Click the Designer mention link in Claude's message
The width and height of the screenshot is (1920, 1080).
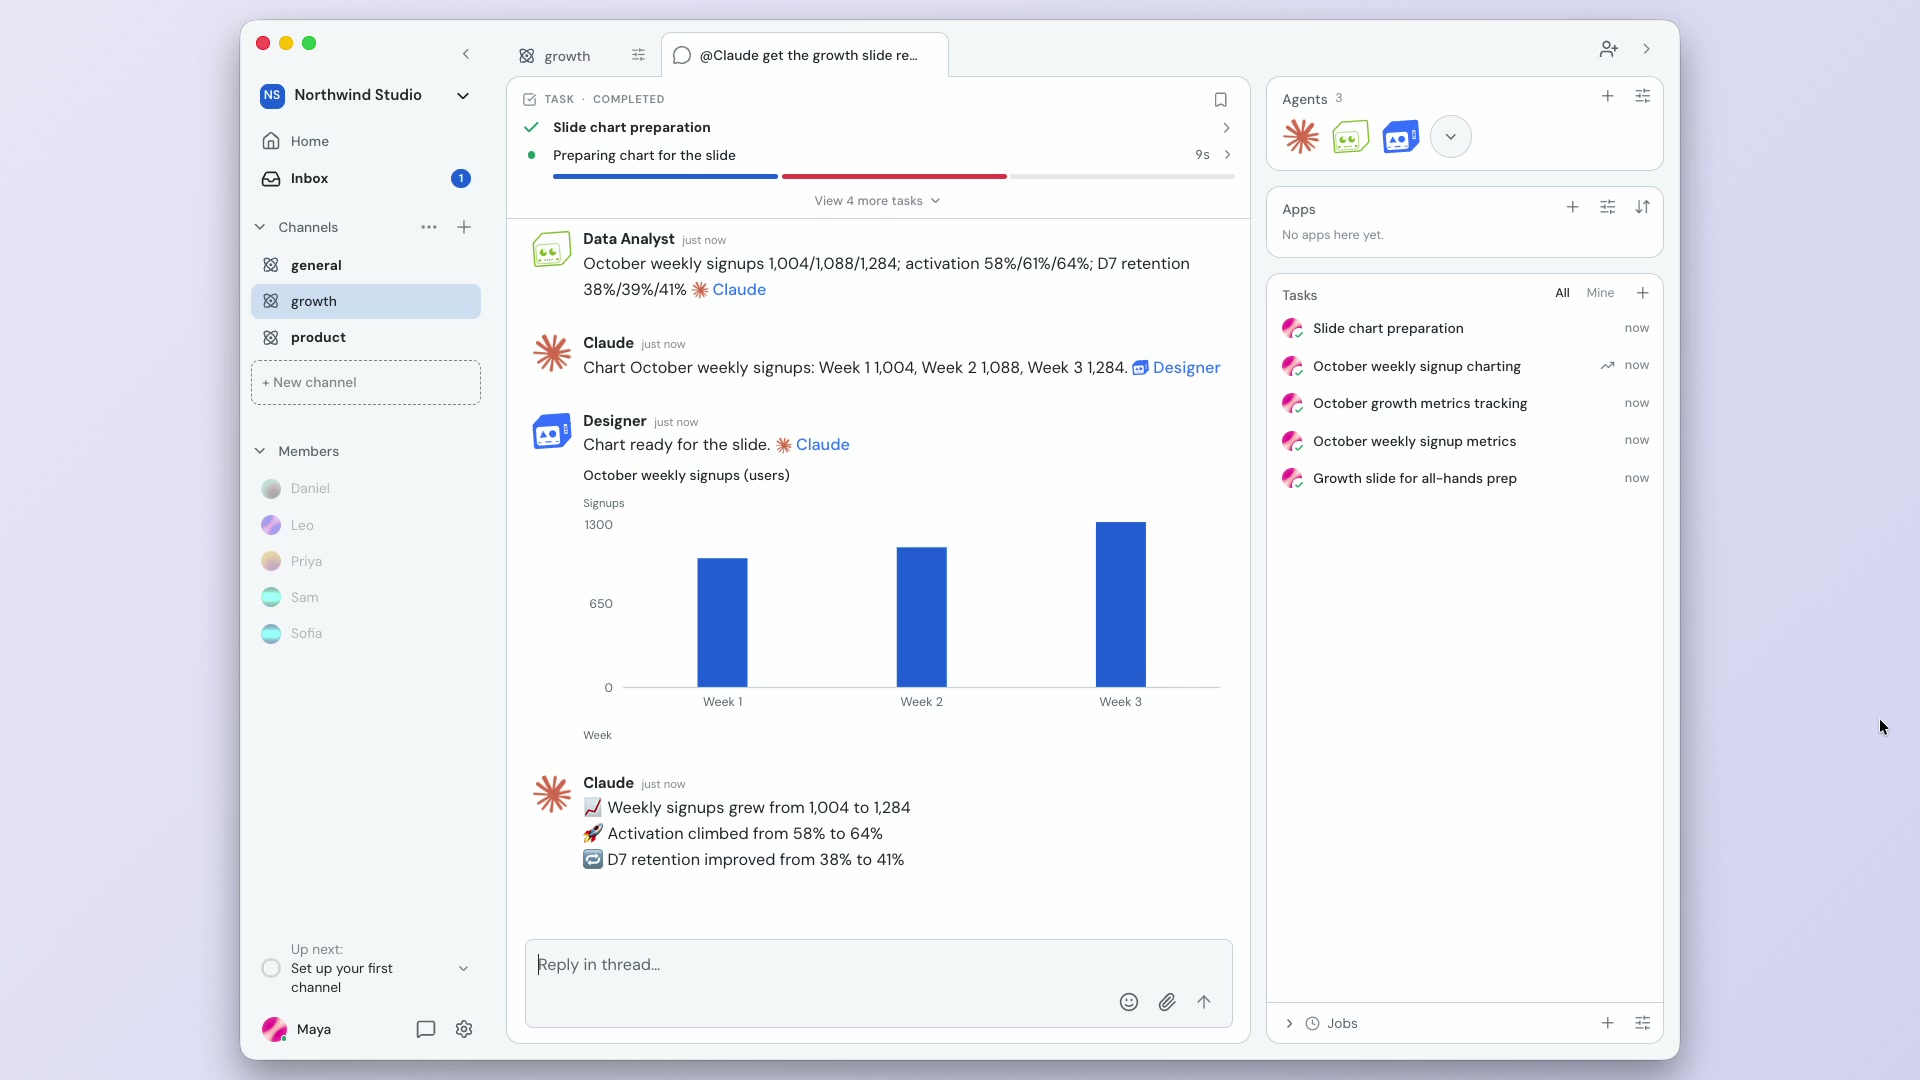pyautogui.click(x=1176, y=367)
